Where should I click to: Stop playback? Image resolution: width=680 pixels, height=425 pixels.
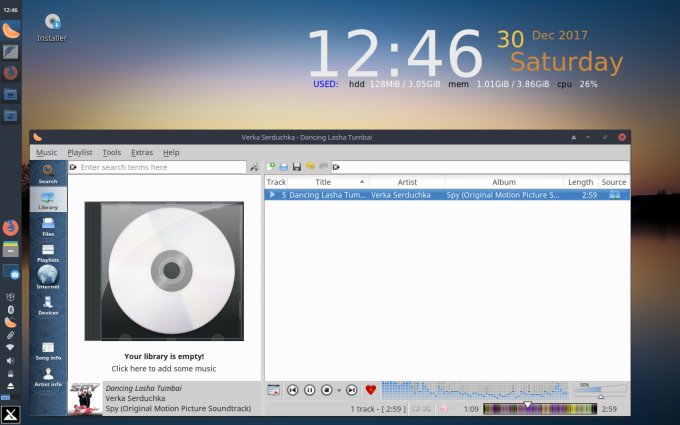coord(327,390)
